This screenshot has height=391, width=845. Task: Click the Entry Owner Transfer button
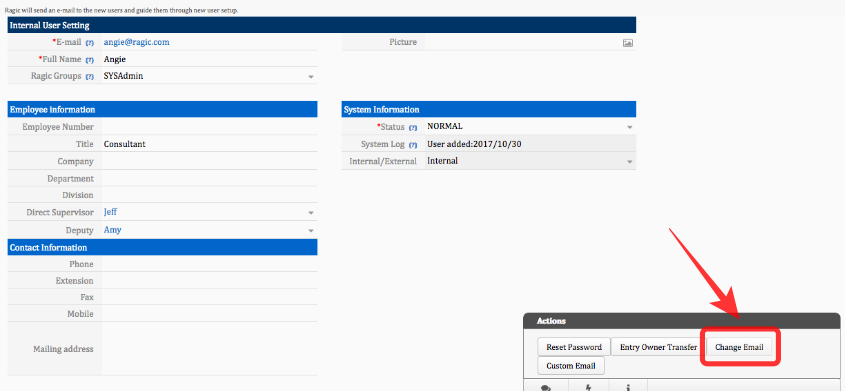[x=658, y=347]
